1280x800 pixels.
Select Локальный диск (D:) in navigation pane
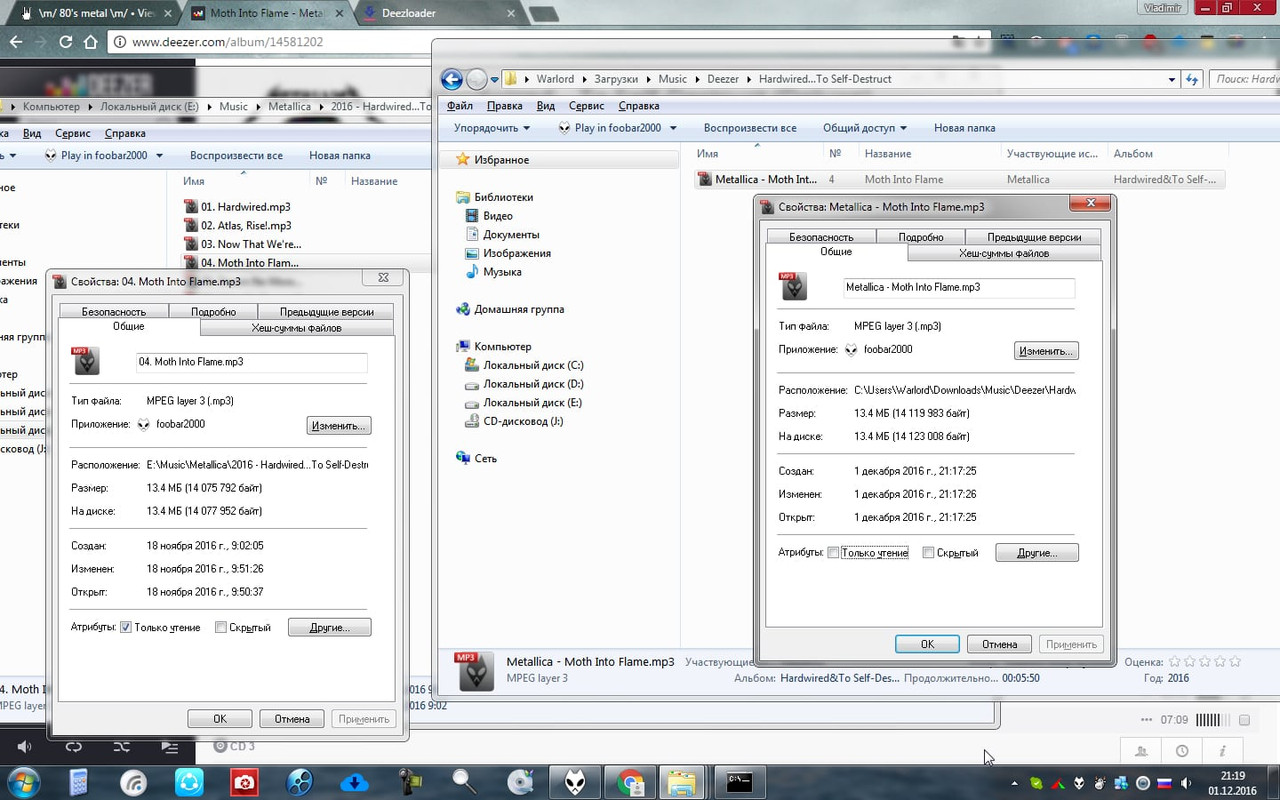(533, 384)
